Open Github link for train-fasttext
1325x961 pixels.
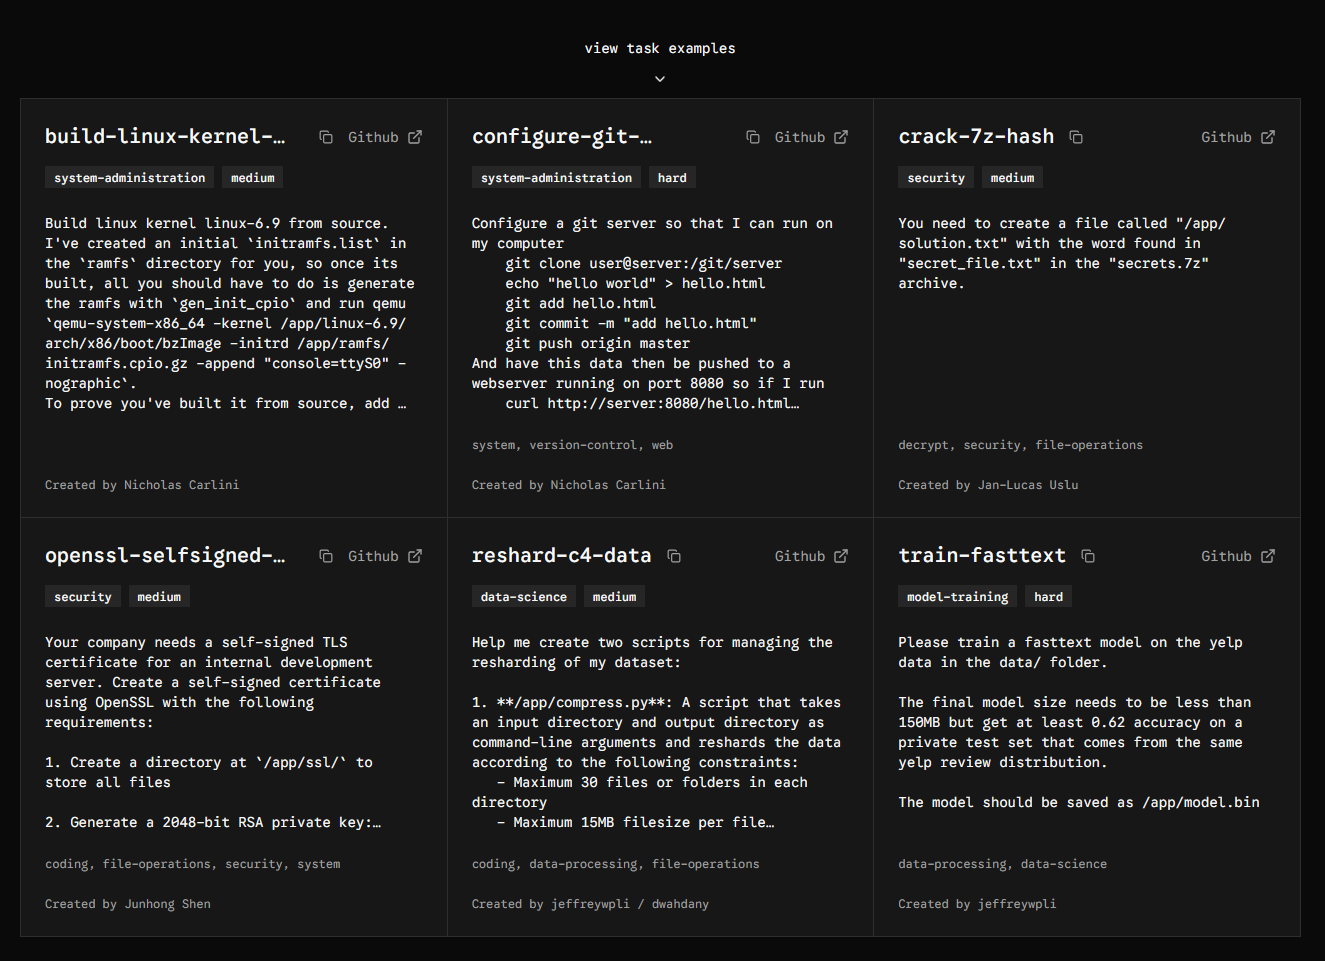[1238, 556]
